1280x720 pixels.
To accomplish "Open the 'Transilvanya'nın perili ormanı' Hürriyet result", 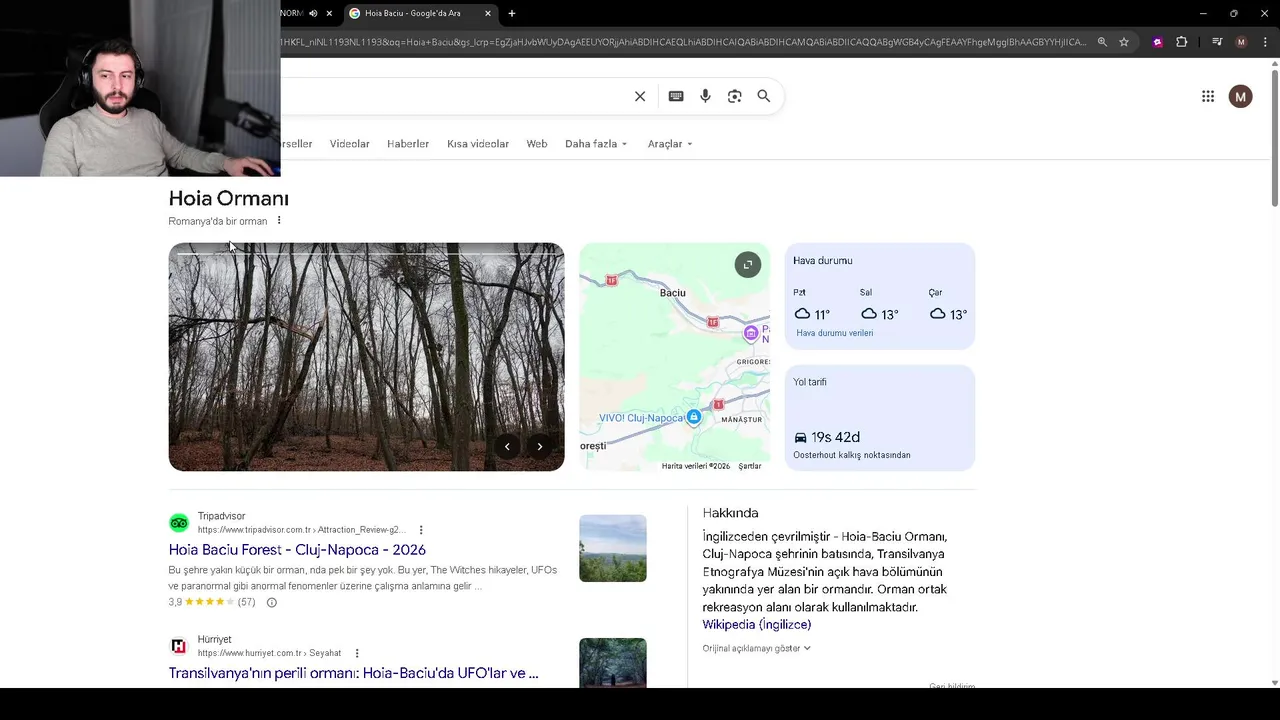I will tap(354, 673).
